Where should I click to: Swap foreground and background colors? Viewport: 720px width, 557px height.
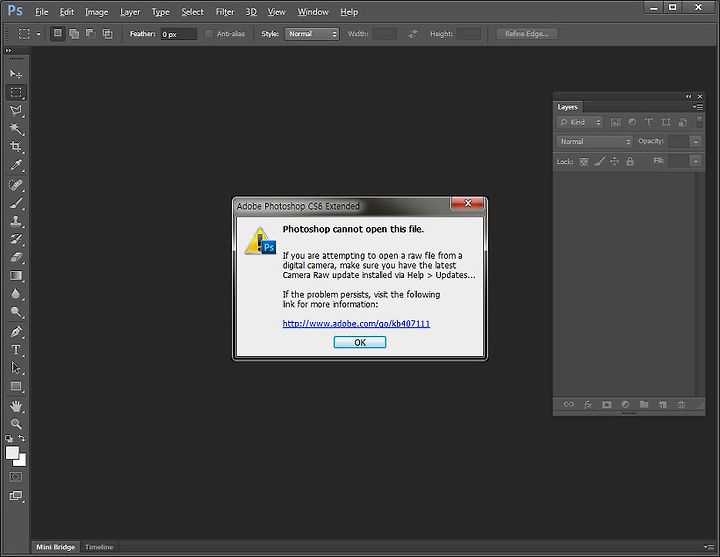(22, 438)
